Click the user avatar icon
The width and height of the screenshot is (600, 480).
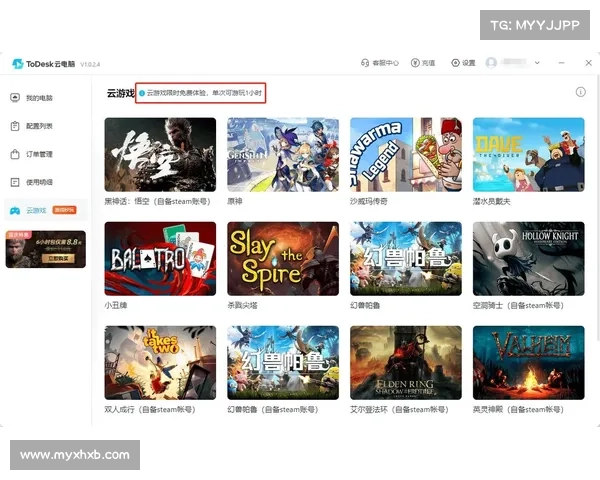tap(491, 63)
